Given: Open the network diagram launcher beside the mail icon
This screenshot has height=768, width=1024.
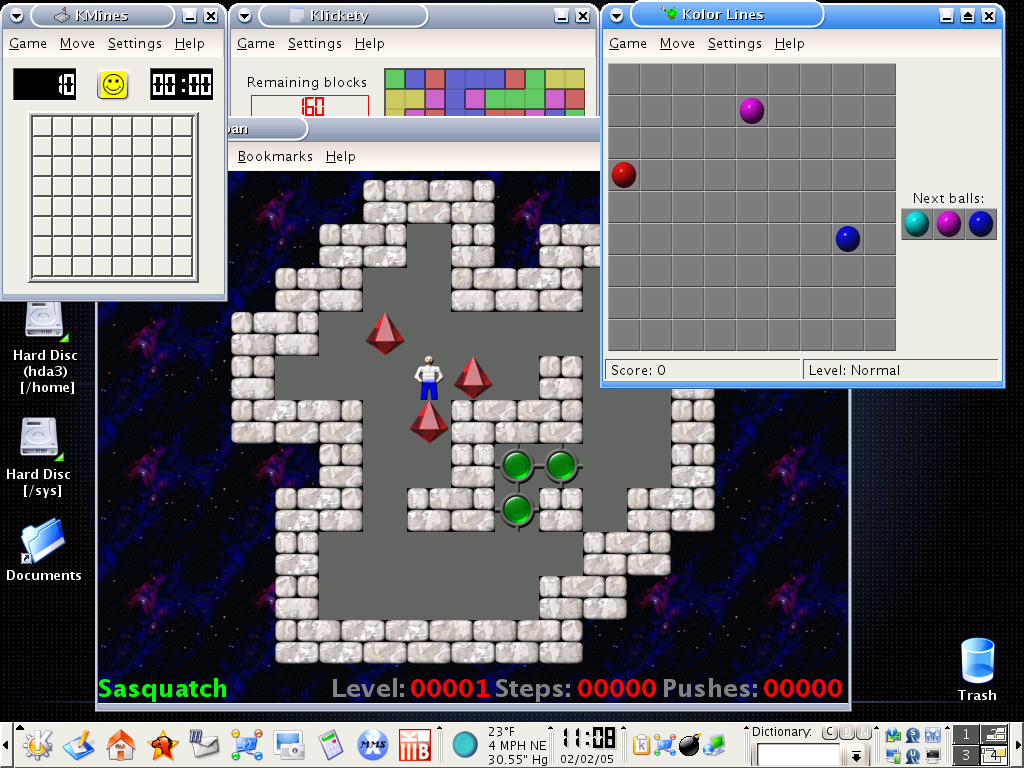Looking at the screenshot, I should (247, 744).
